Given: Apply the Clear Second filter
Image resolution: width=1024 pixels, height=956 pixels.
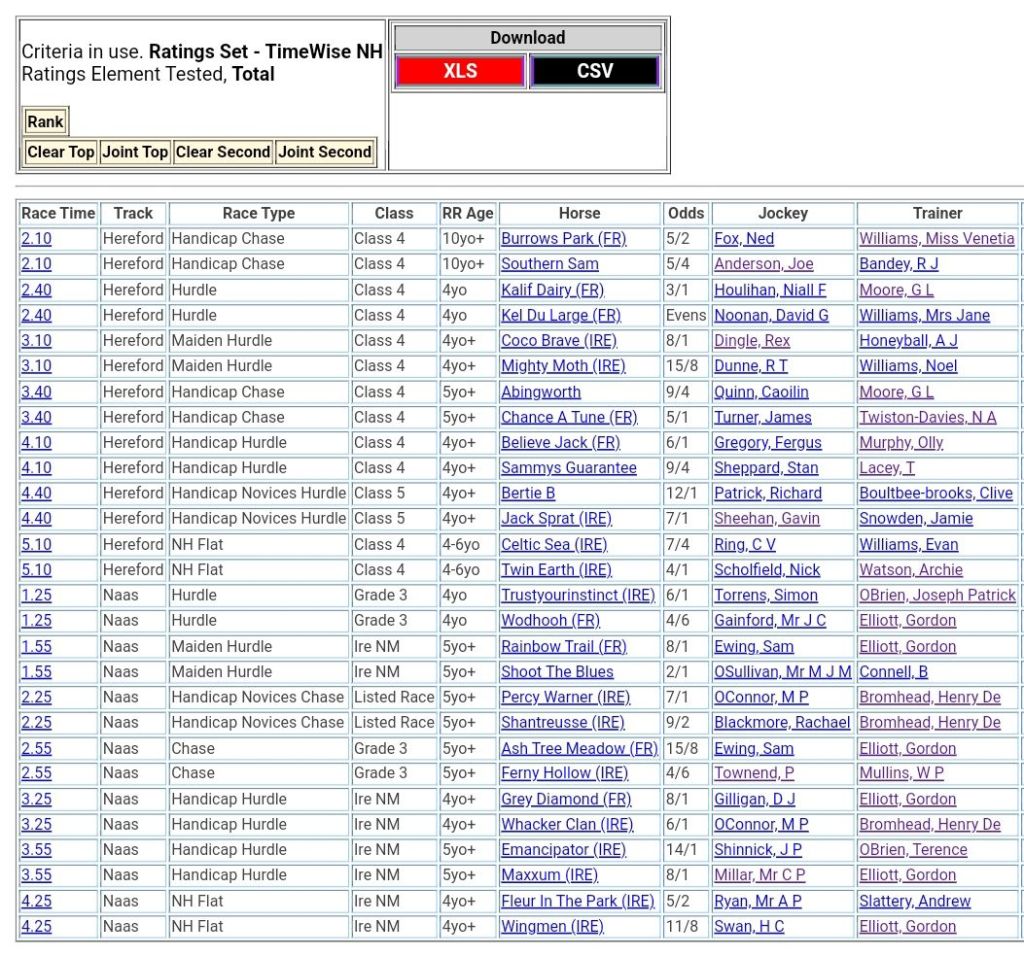Looking at the screenshot, I should point(223,152).
